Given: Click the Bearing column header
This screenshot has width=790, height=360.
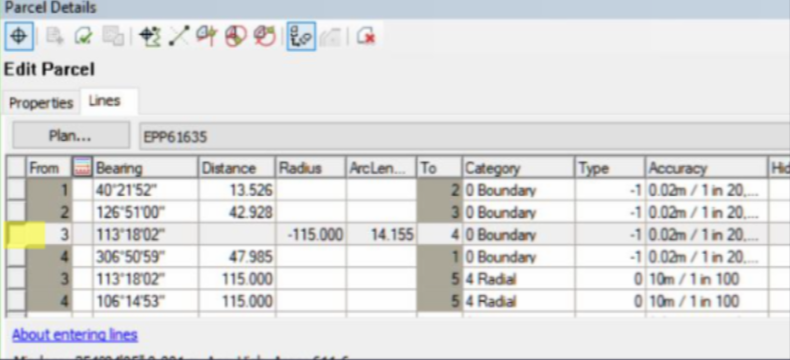Looking at the screenshot, I should pyautogui.click(x=145, y=168).
